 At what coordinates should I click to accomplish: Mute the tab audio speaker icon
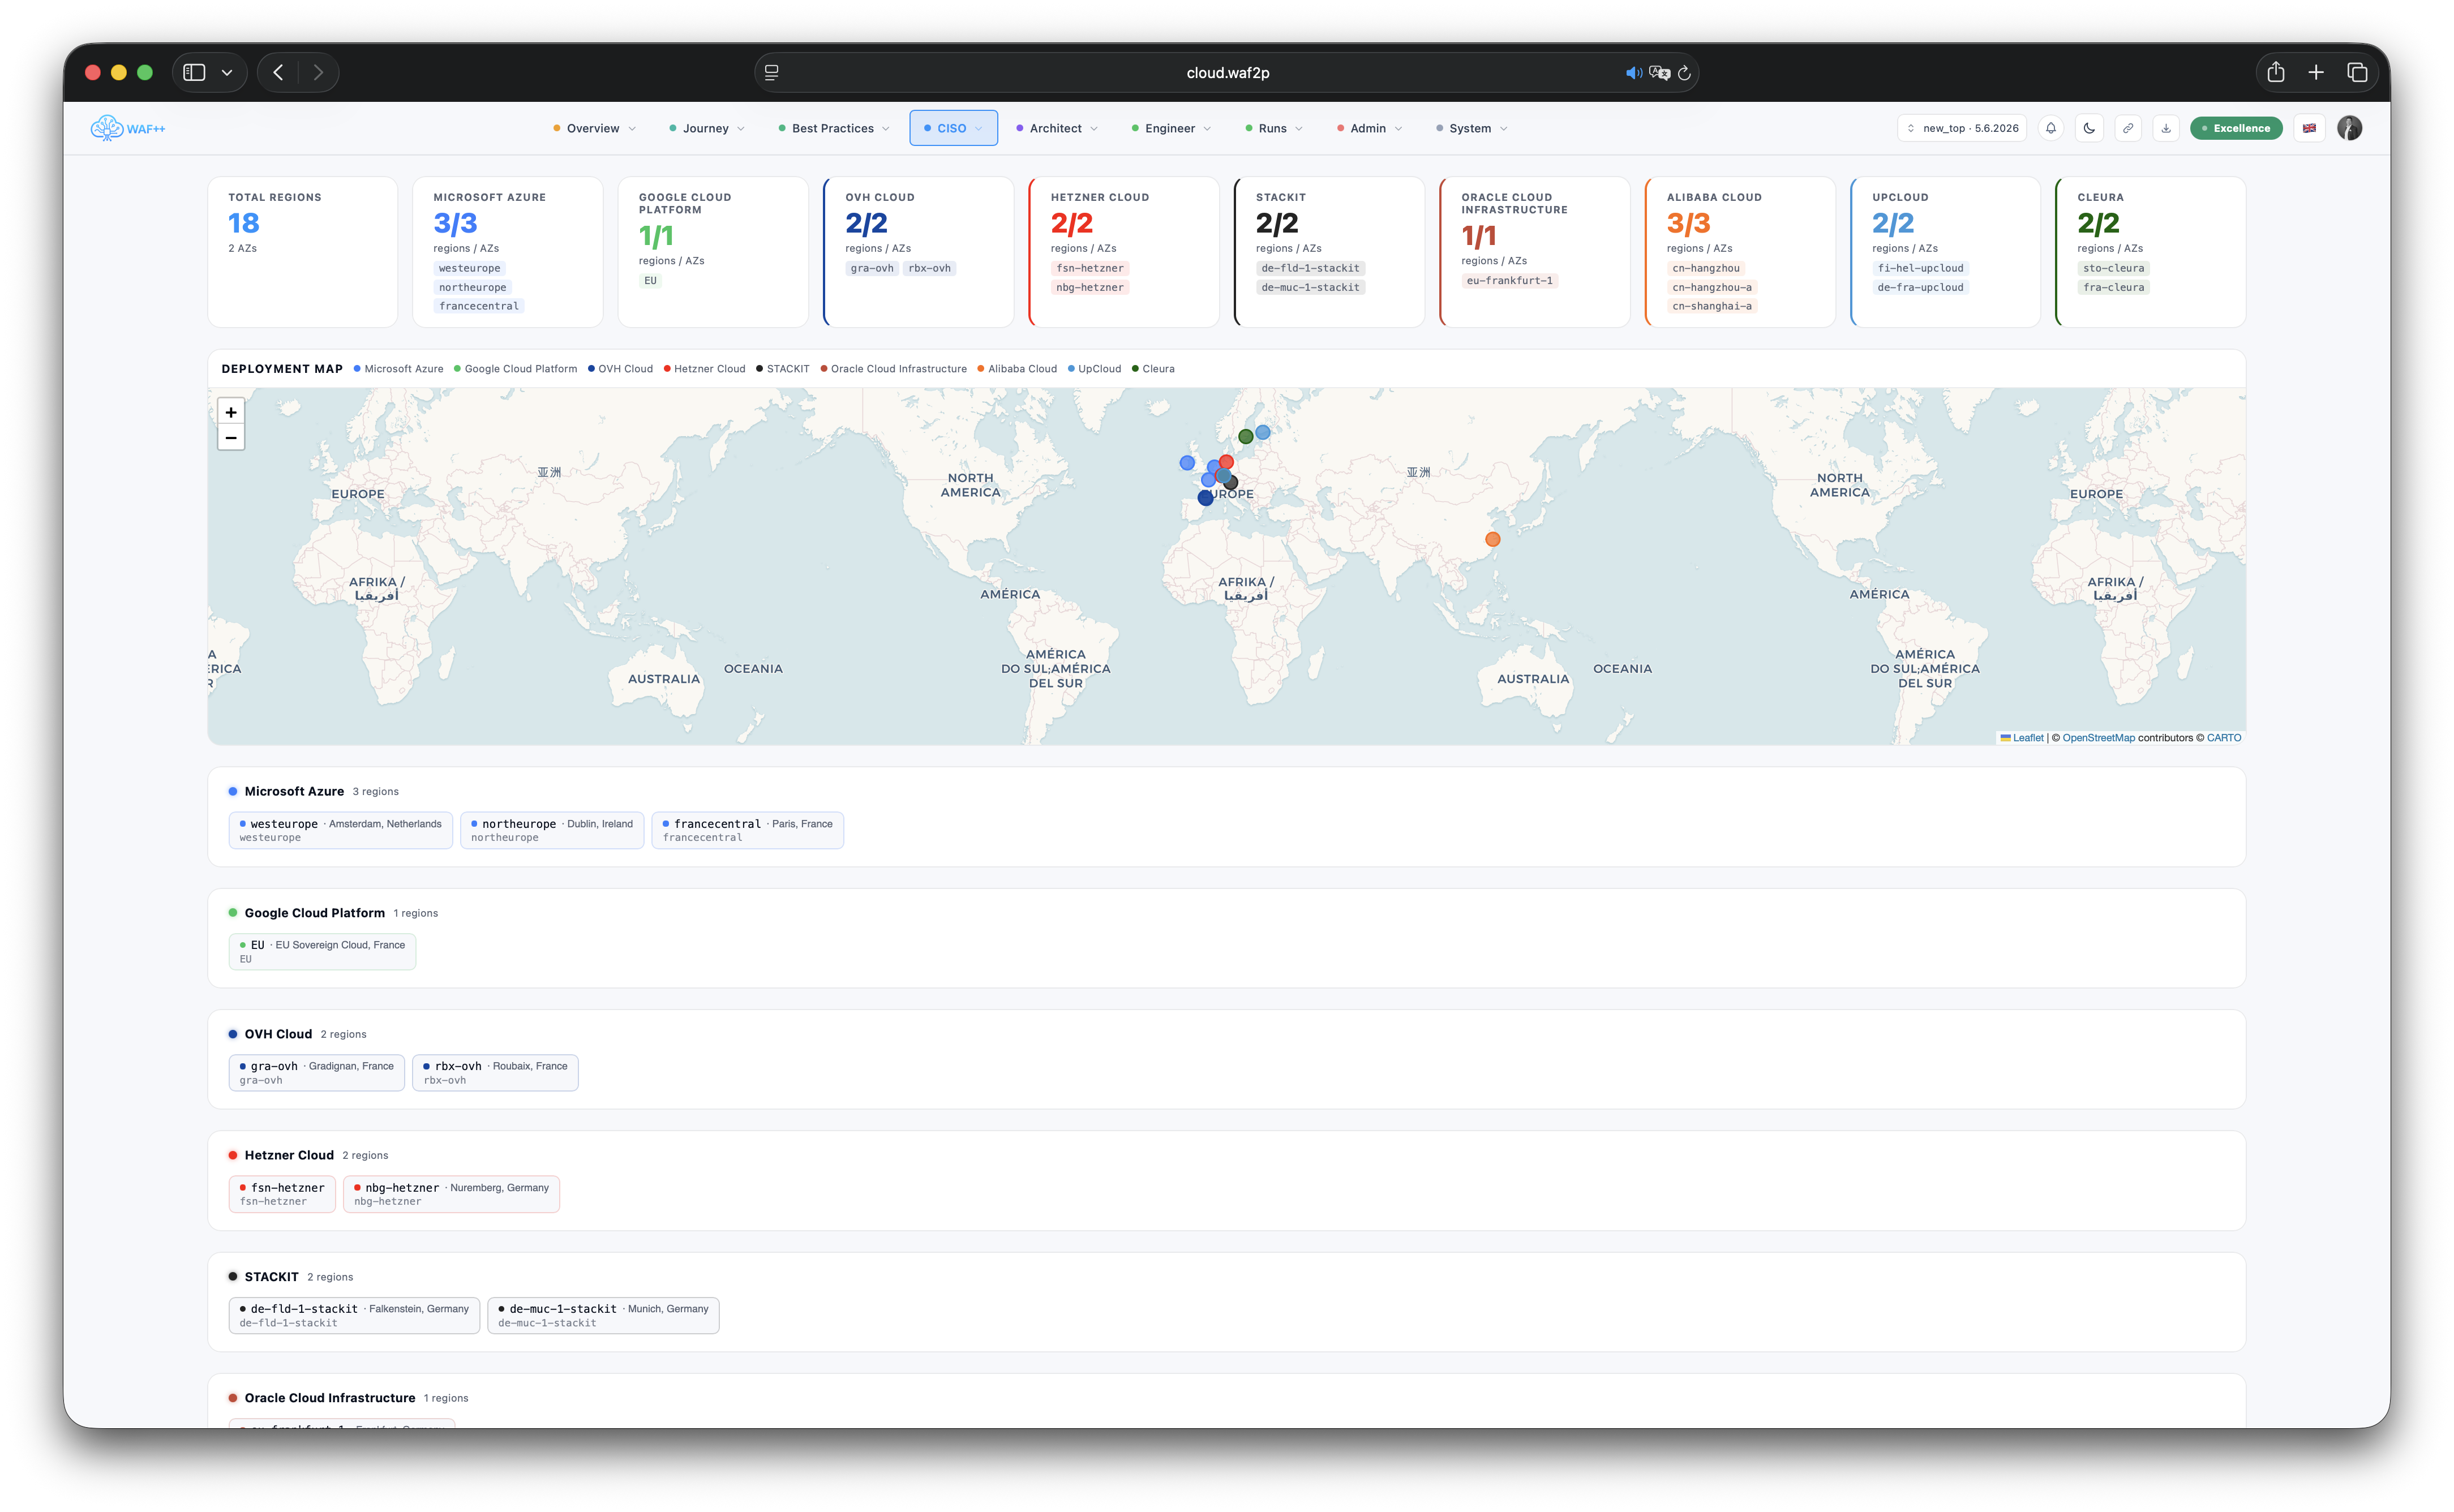click(1633, 73)
